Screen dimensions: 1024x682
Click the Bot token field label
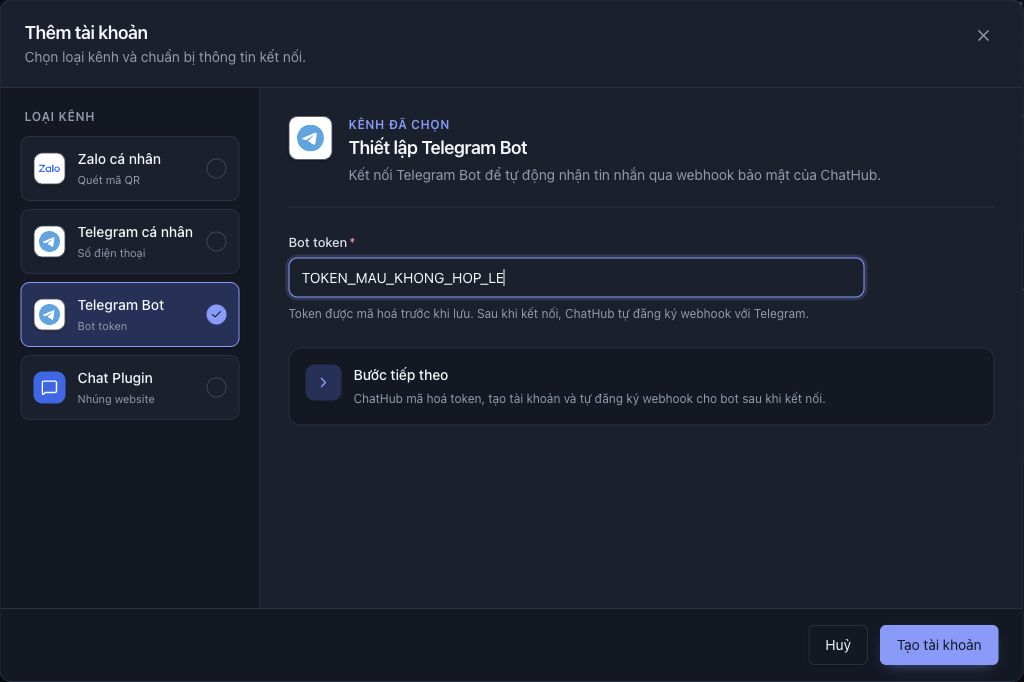318,242
